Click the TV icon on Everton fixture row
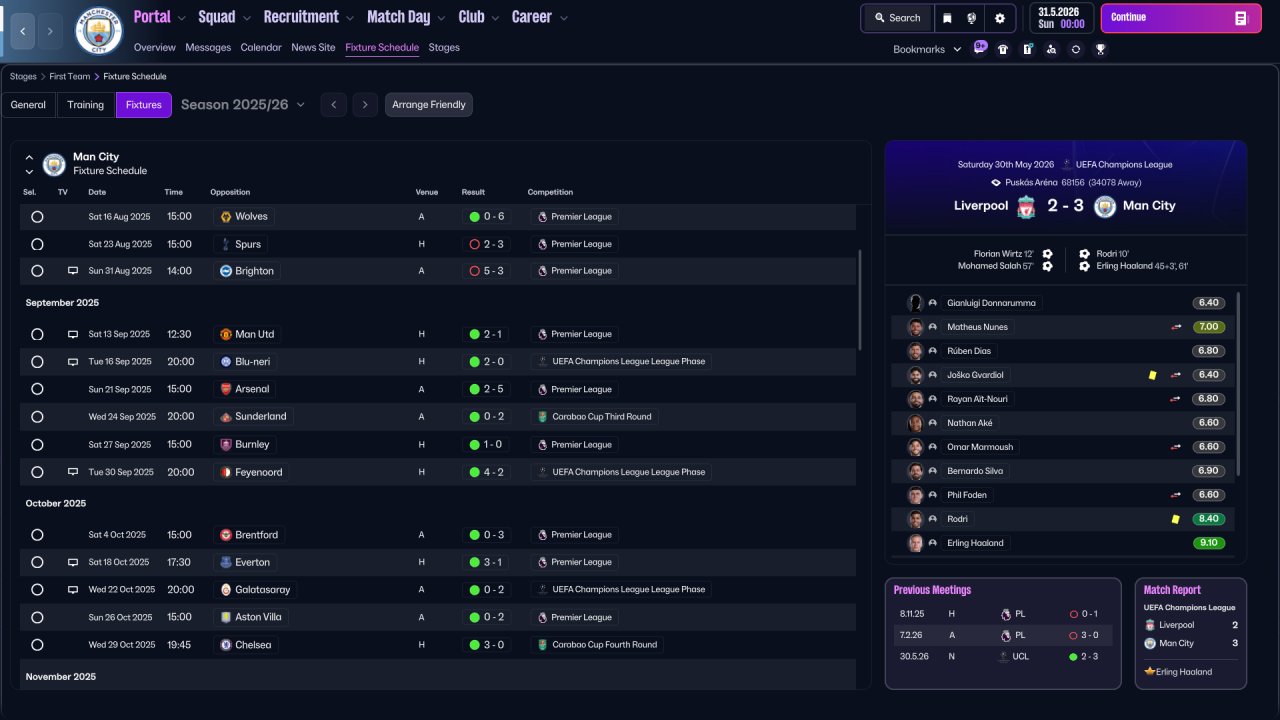This screenshot has height=720, width=1280. [73, 562]
